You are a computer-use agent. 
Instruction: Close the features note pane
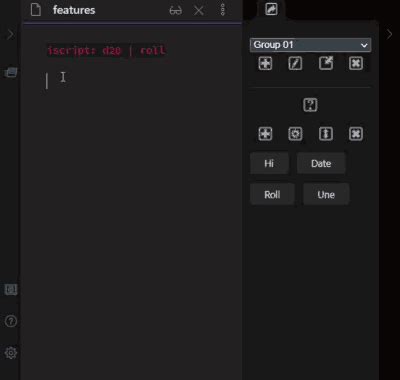coord(199,11)
